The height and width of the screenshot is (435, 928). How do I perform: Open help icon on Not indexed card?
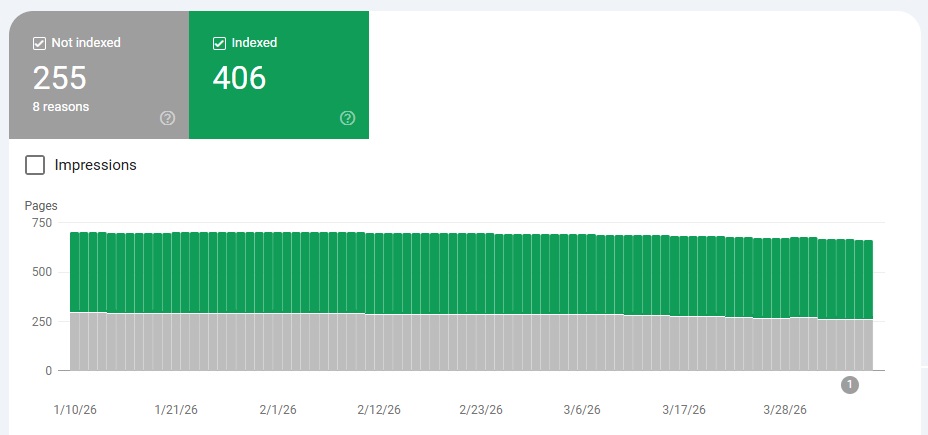(x=167, y=118)
